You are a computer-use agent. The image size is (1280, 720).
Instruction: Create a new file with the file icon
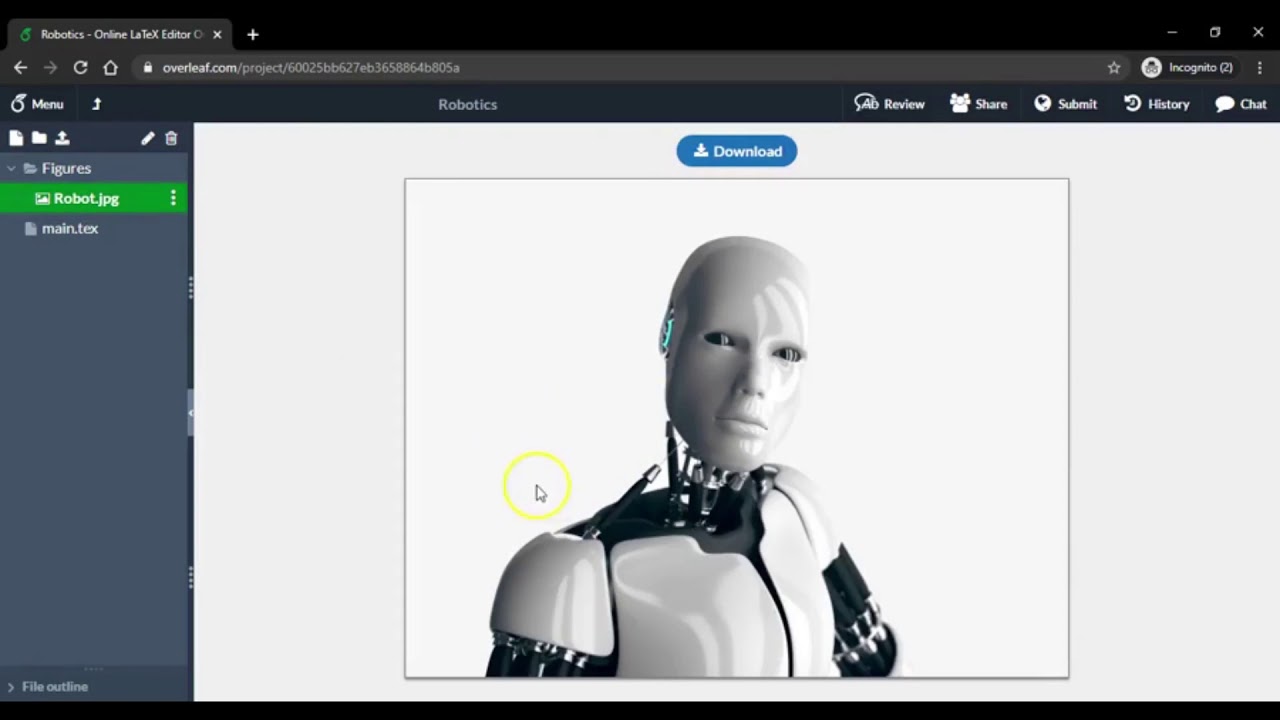16,138
